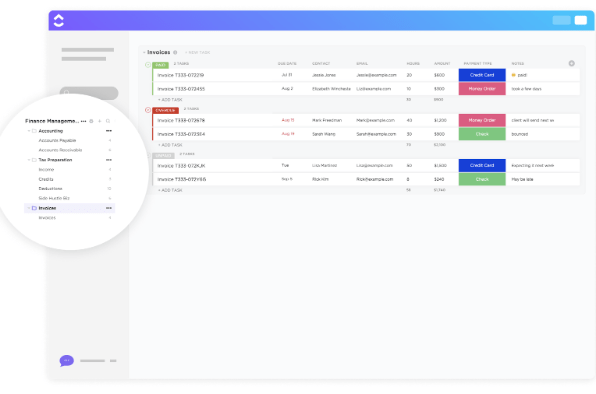Collapse the Invoices folder arrow in sidebar
Viewport: 596px width, 394px height.
pos(29,208)
